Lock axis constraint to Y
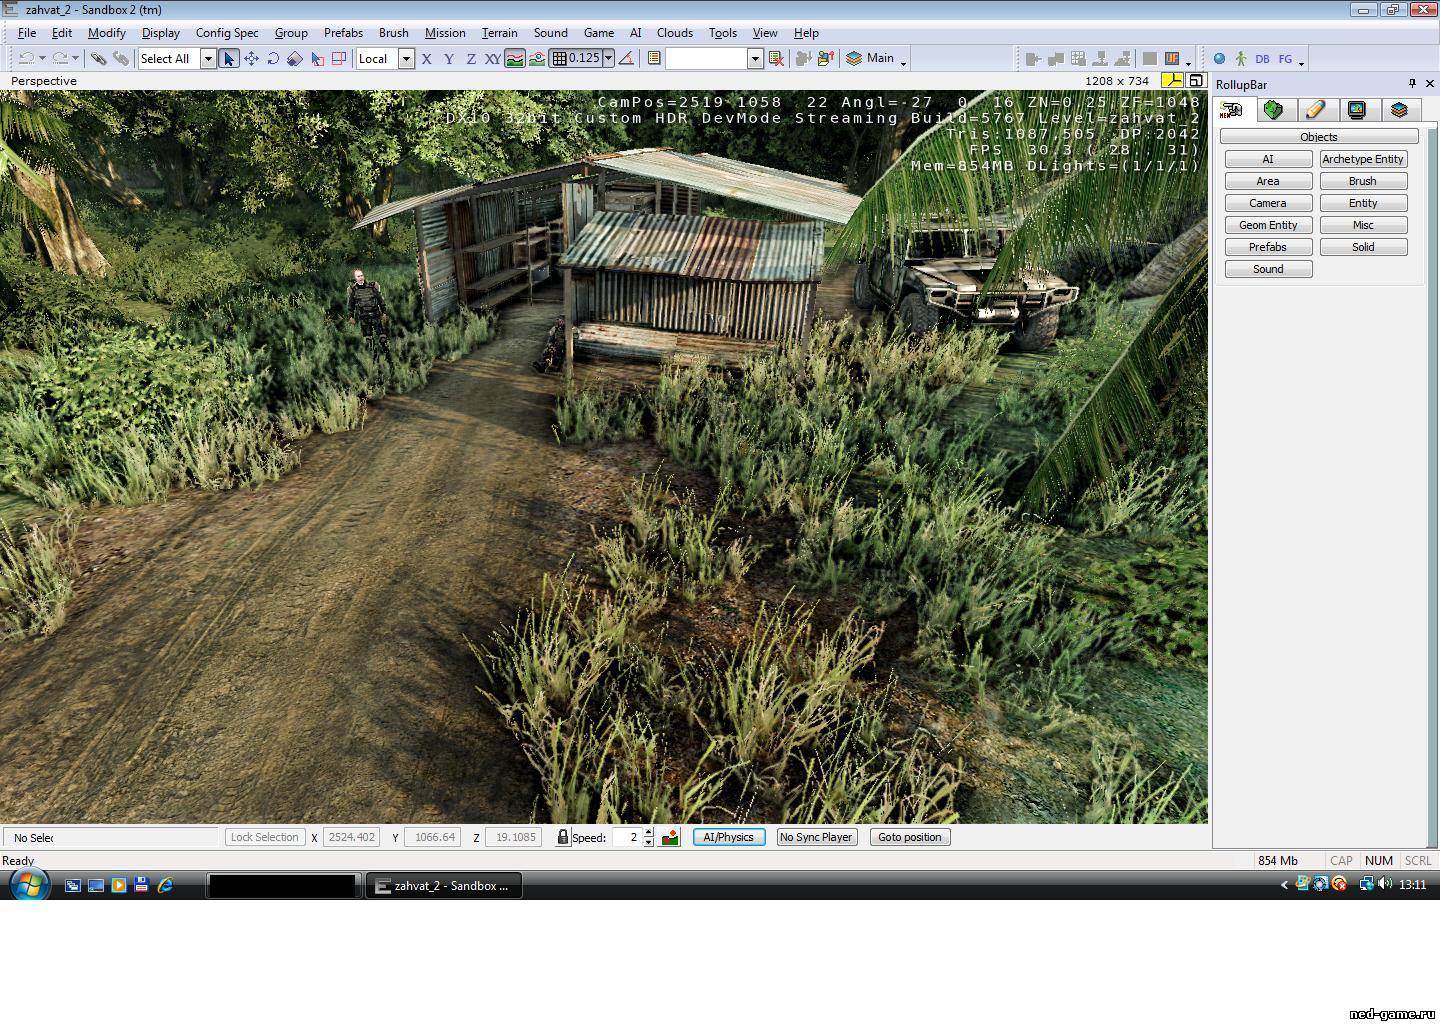The image size is (1440, 1024). 449,59
